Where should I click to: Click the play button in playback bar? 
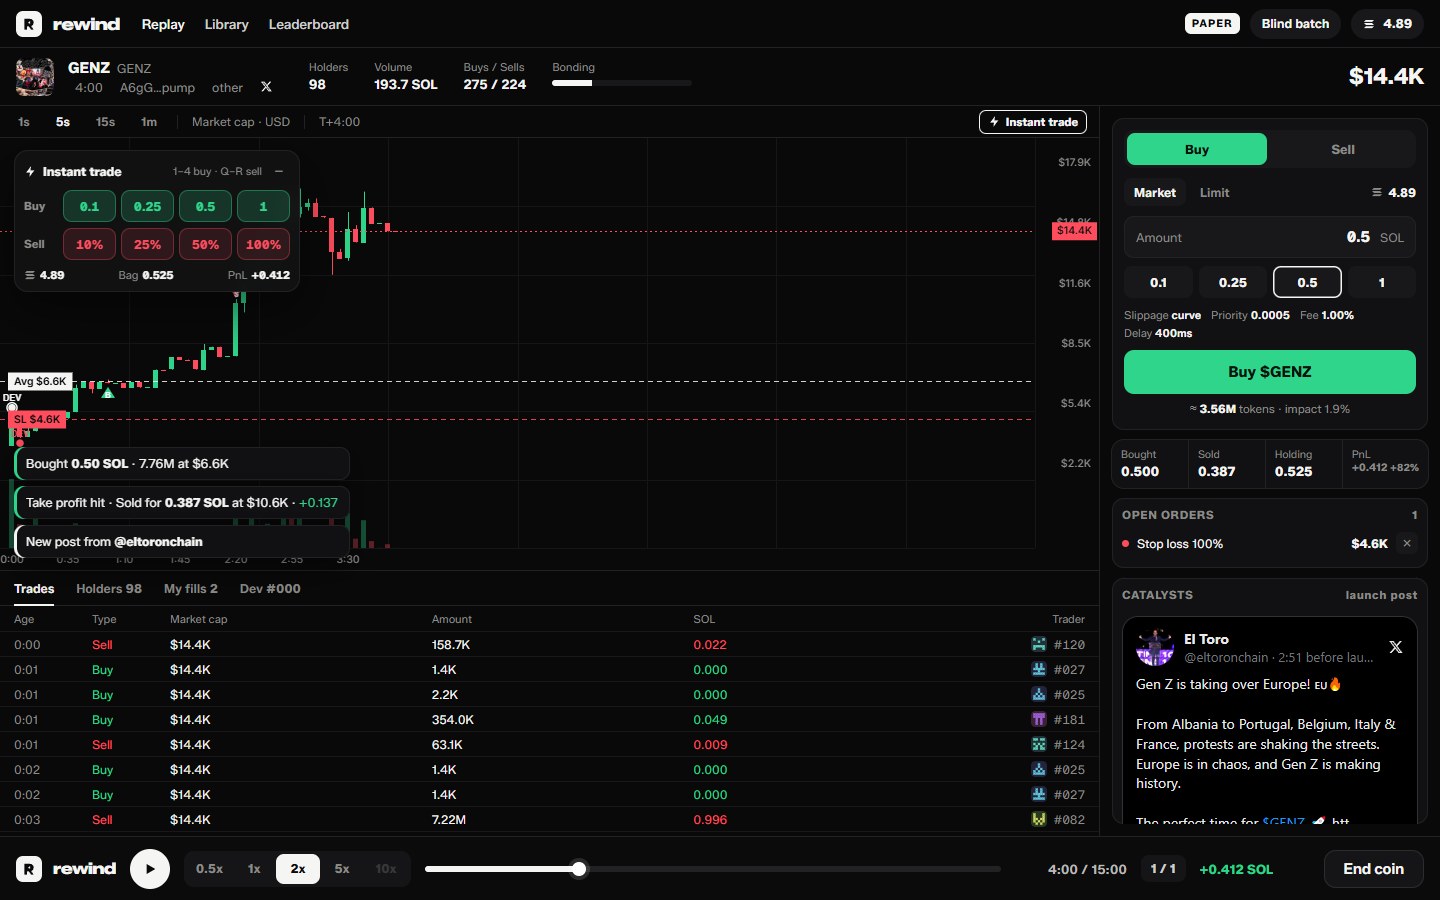[x=150, y=869]
